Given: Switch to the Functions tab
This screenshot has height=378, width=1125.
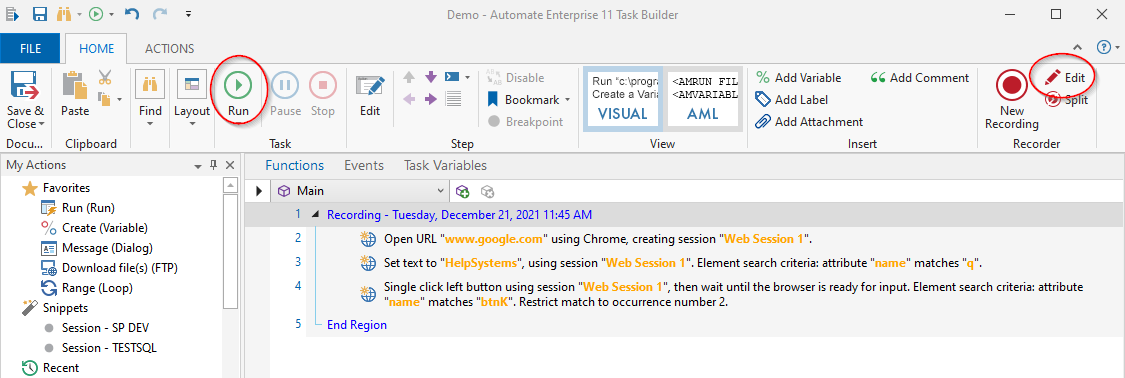Looking at the screenshot, I should 294,166.
